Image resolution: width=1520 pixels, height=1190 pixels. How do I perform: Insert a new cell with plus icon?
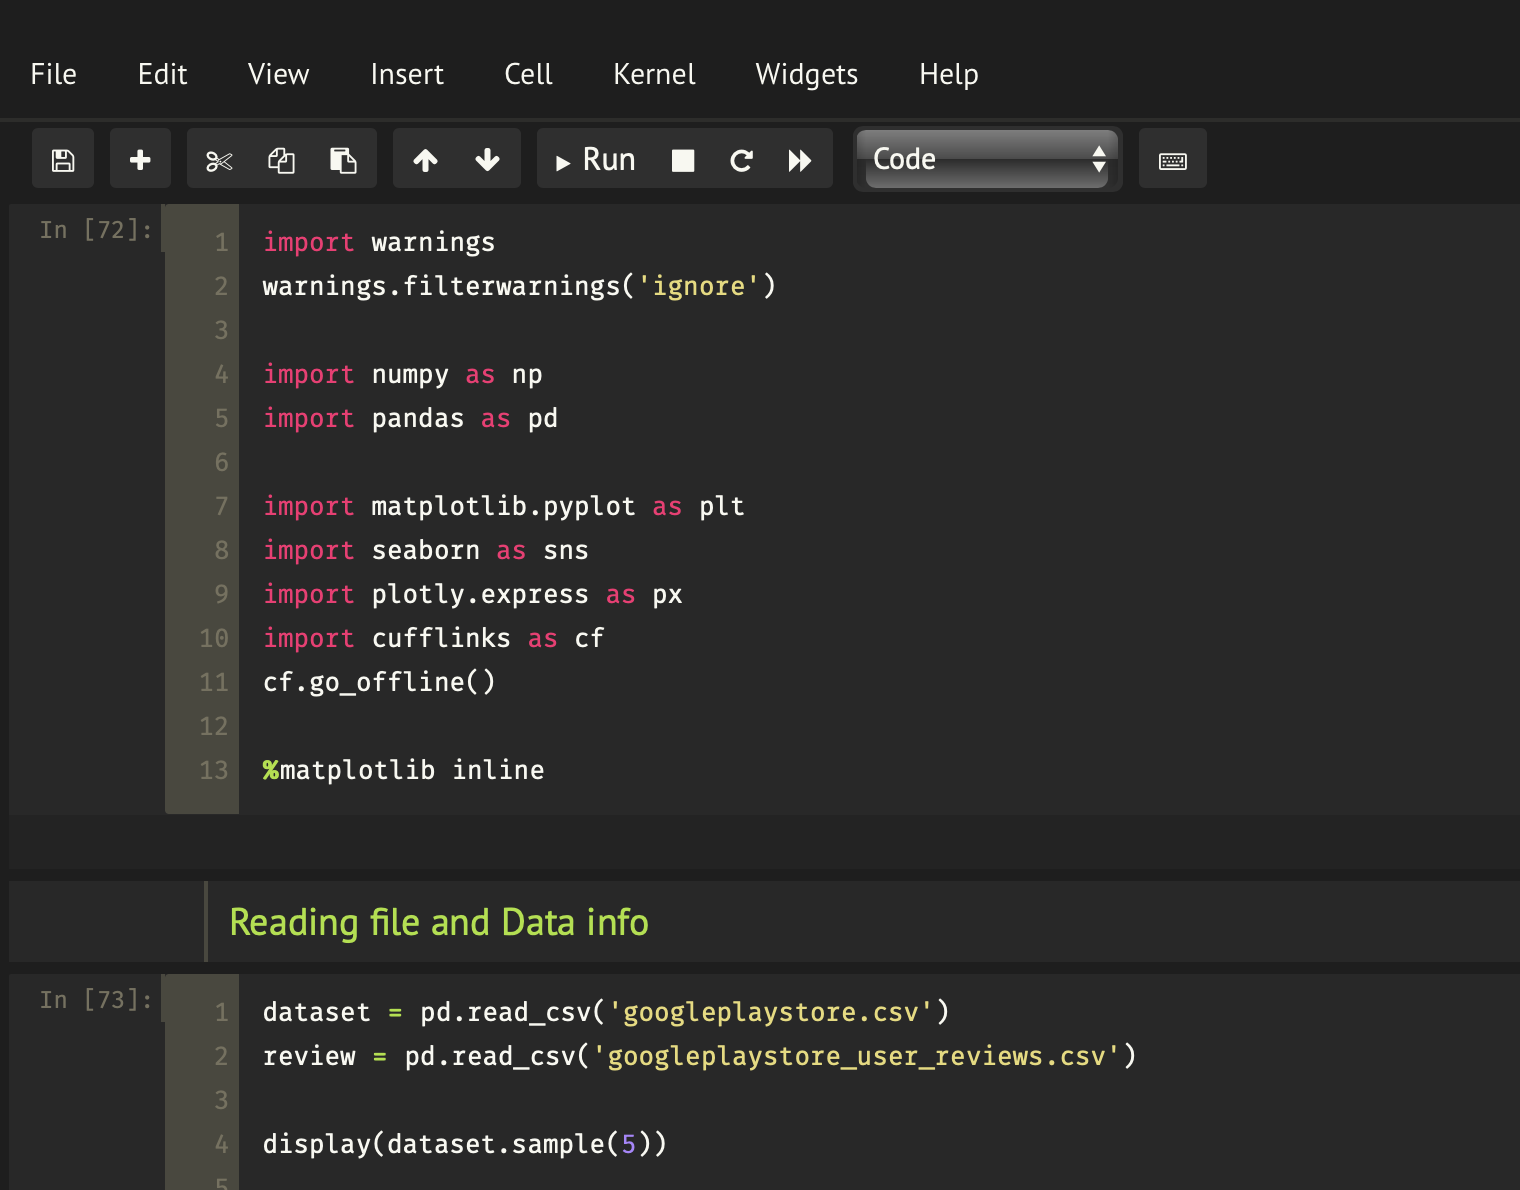click(x=140, y=160)
